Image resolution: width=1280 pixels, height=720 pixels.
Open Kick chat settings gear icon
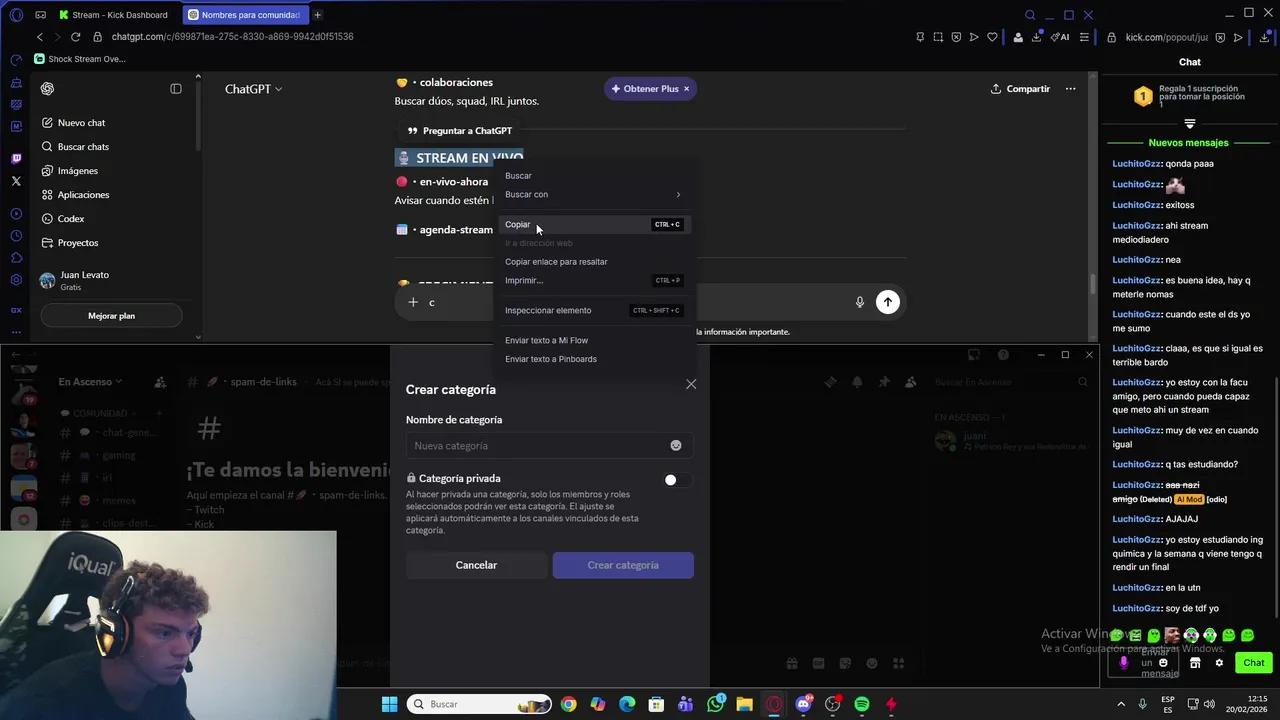coord(1219,663)
